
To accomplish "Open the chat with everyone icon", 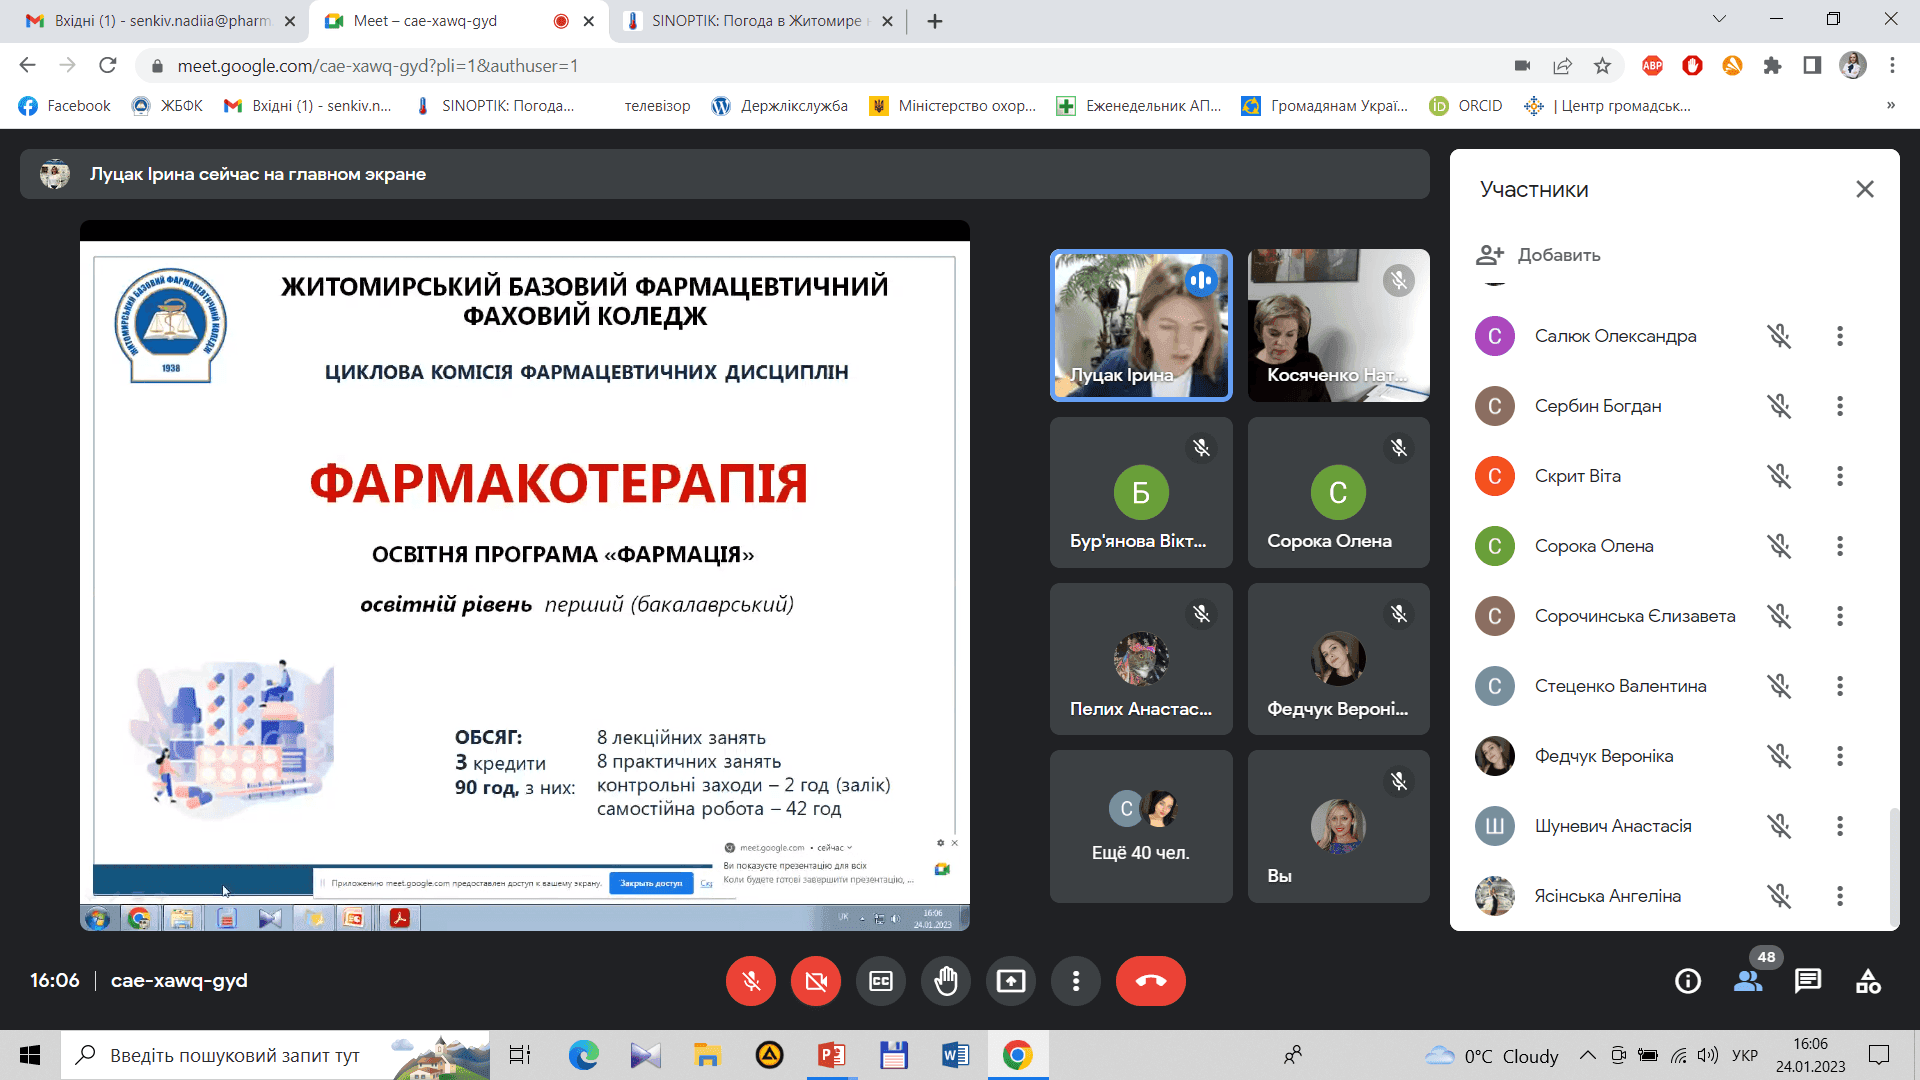I will (x=1808, y=981).
